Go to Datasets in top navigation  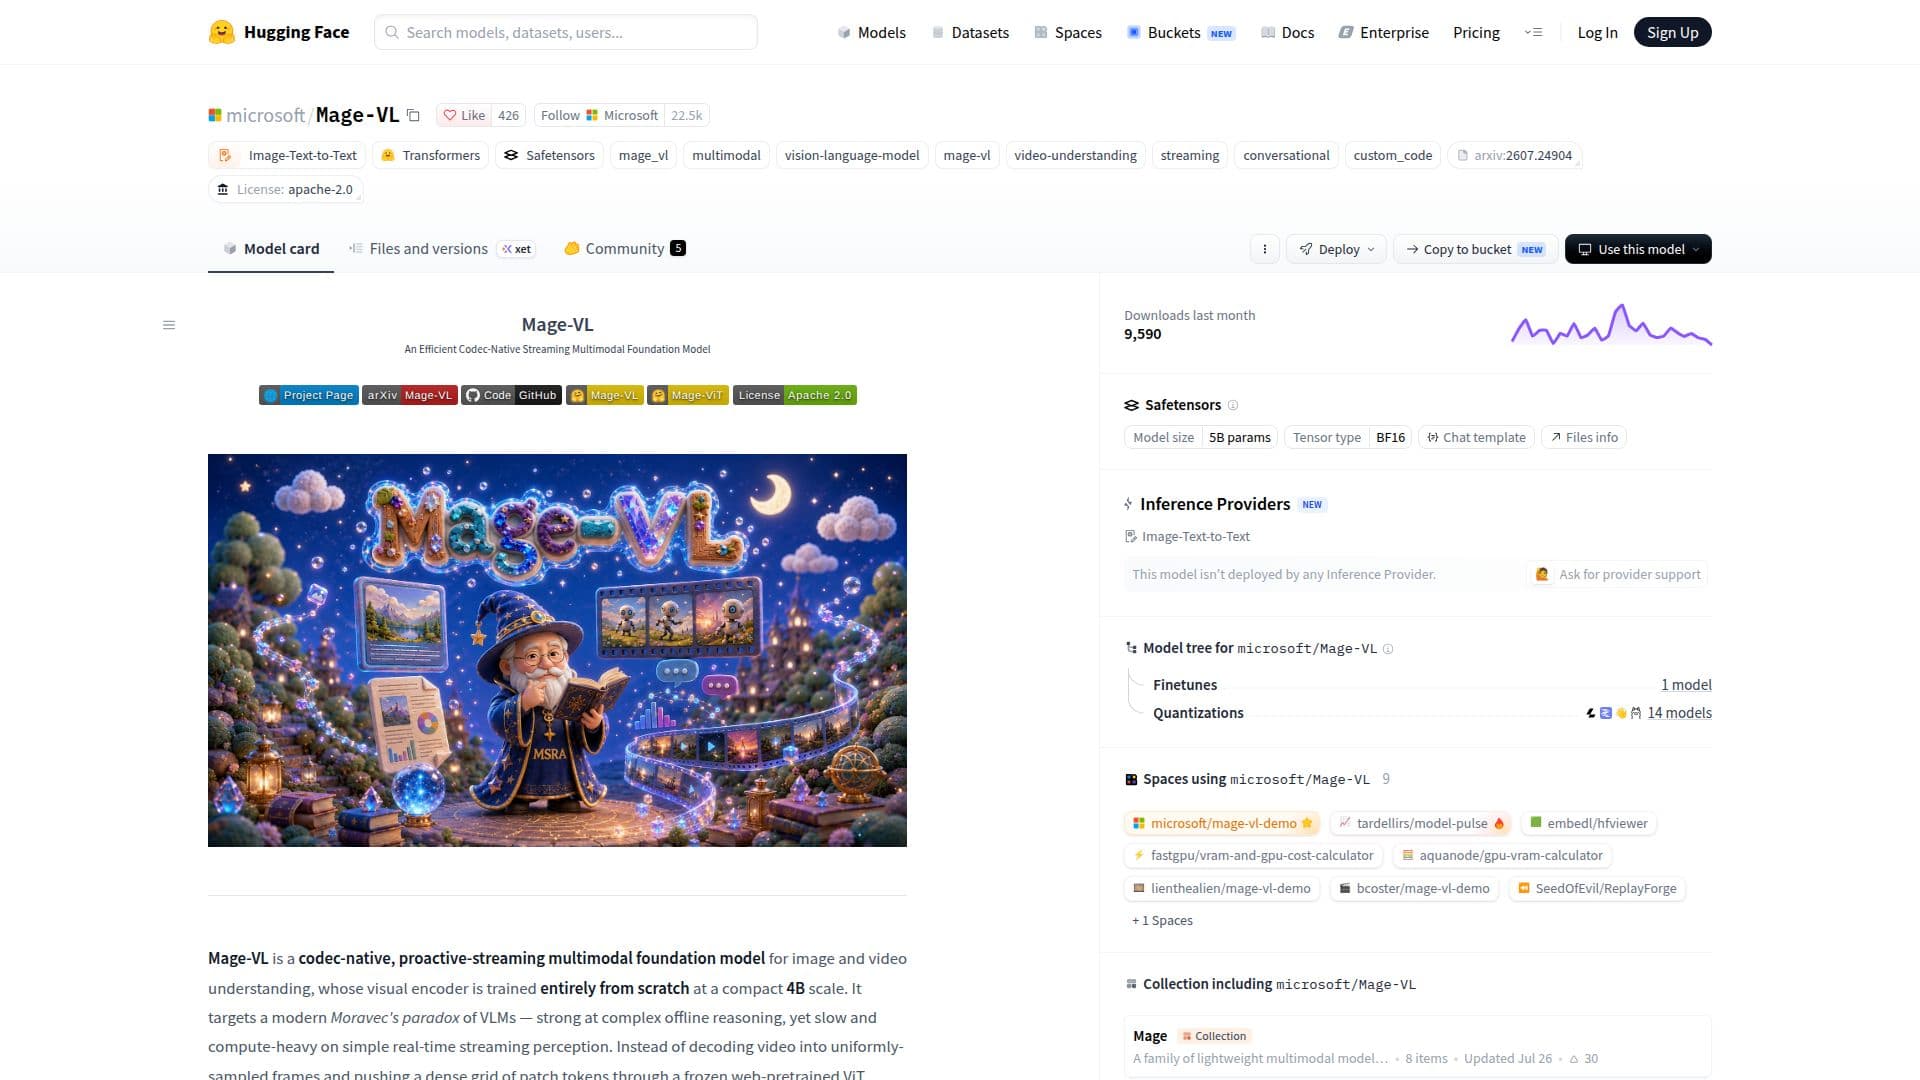click(x=970, y=32)
